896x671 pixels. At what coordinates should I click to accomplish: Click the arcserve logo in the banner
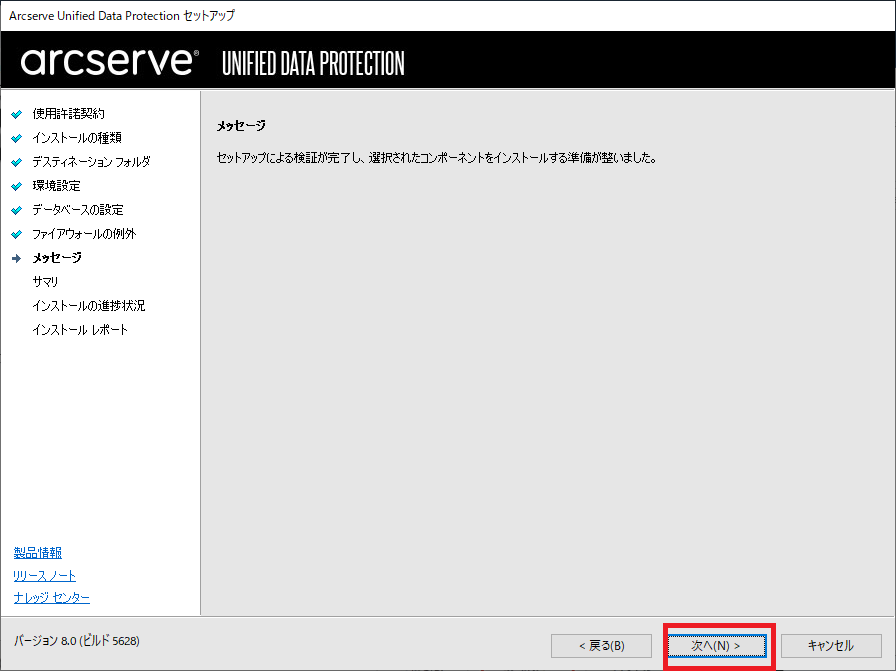click(110, 62)
